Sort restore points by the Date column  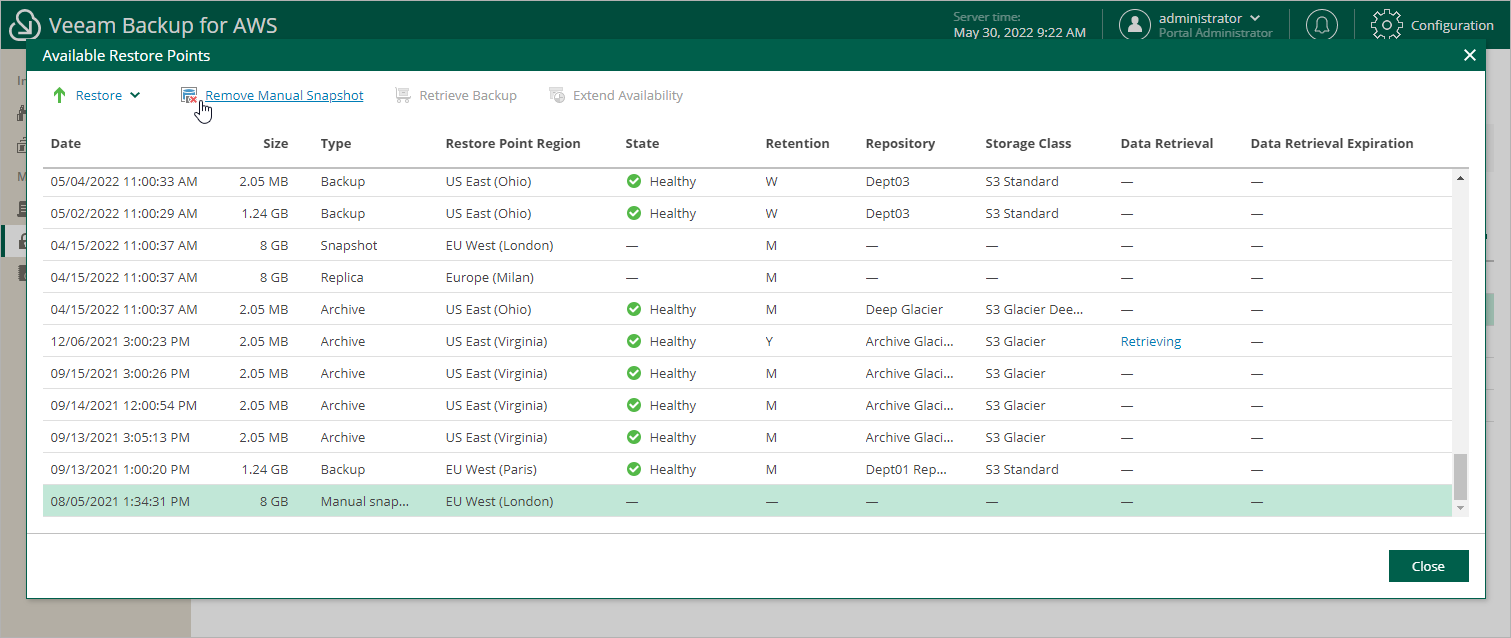[65, 143]
